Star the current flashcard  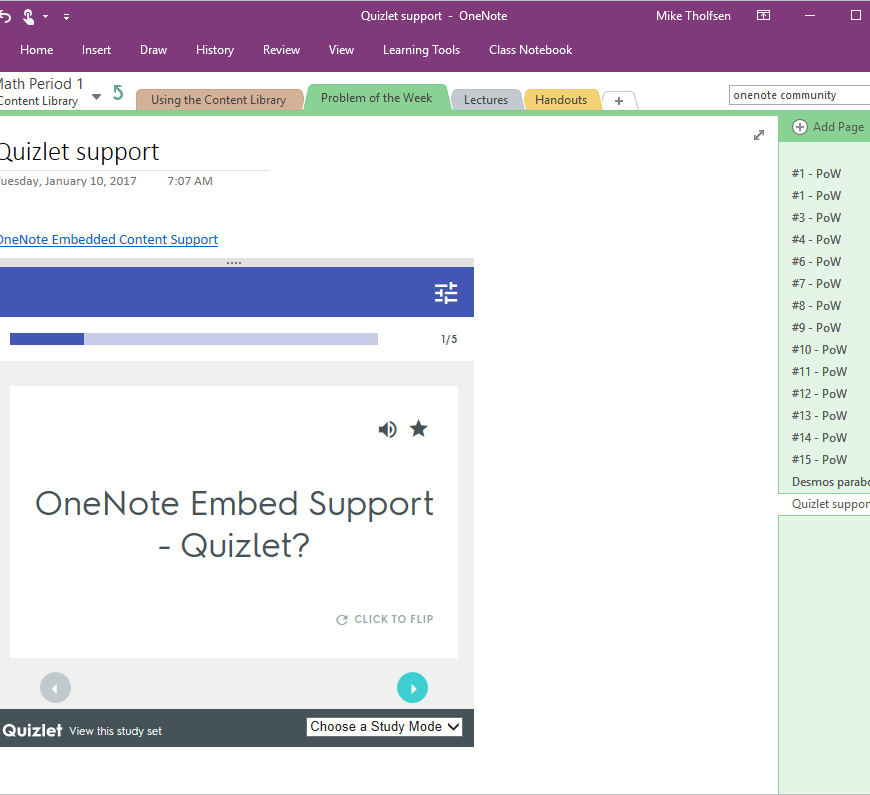tap(419, 429)
